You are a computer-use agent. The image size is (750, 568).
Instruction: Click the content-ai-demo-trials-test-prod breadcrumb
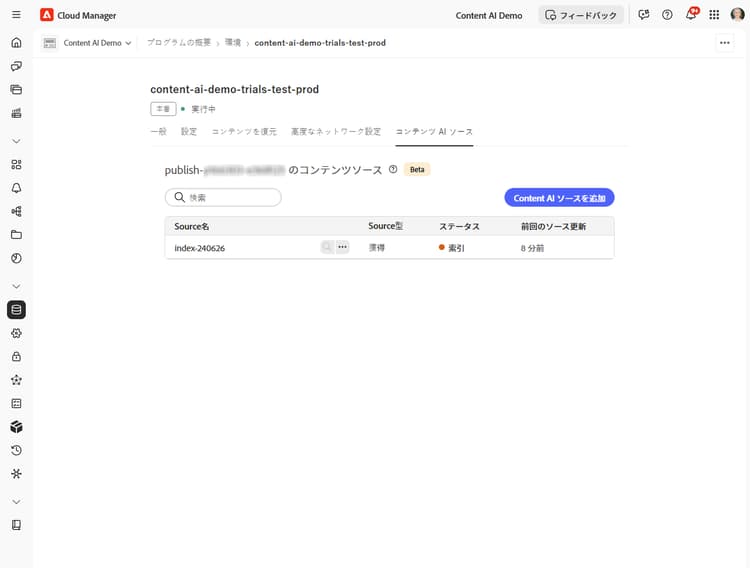tap(320, 43)
